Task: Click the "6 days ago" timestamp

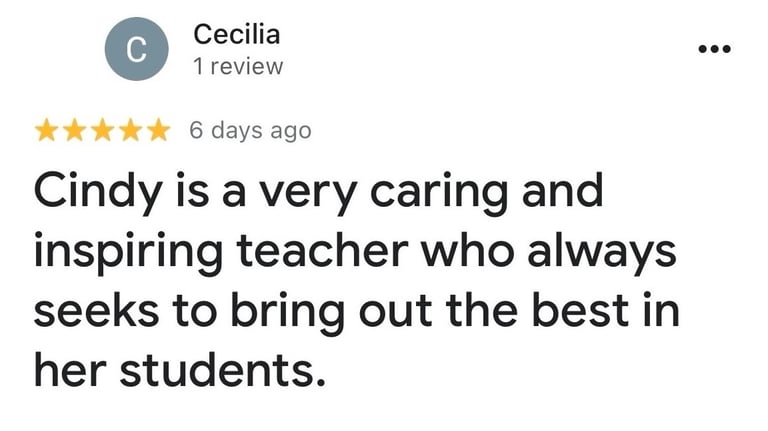Action: tap(250, 131)
